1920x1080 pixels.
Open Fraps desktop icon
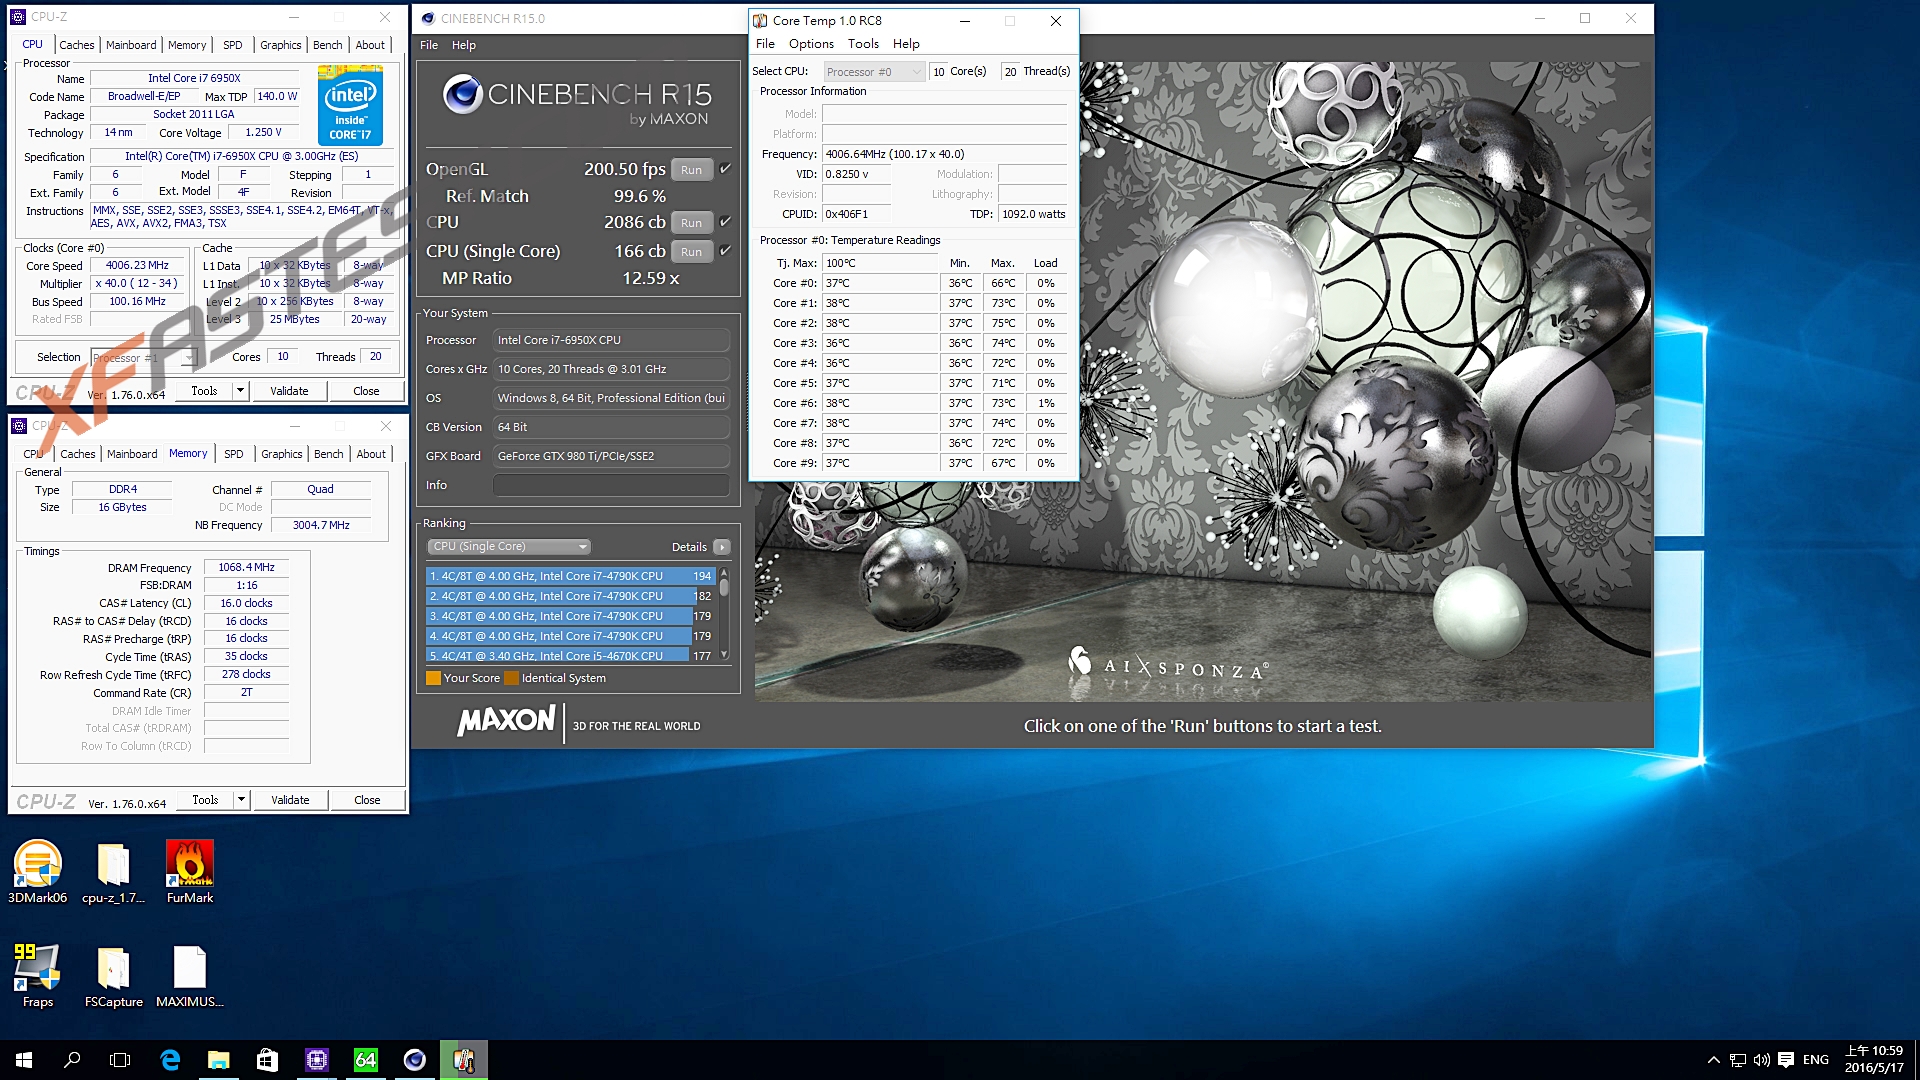click(38, 969)
